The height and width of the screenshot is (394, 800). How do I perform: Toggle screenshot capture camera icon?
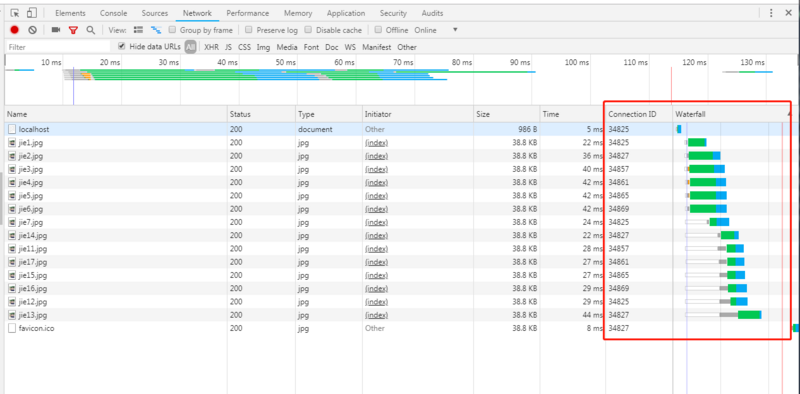(x=56, y=30)
